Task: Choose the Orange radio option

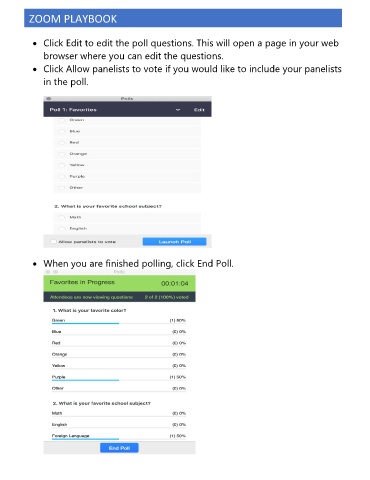Action: (62, 154)
